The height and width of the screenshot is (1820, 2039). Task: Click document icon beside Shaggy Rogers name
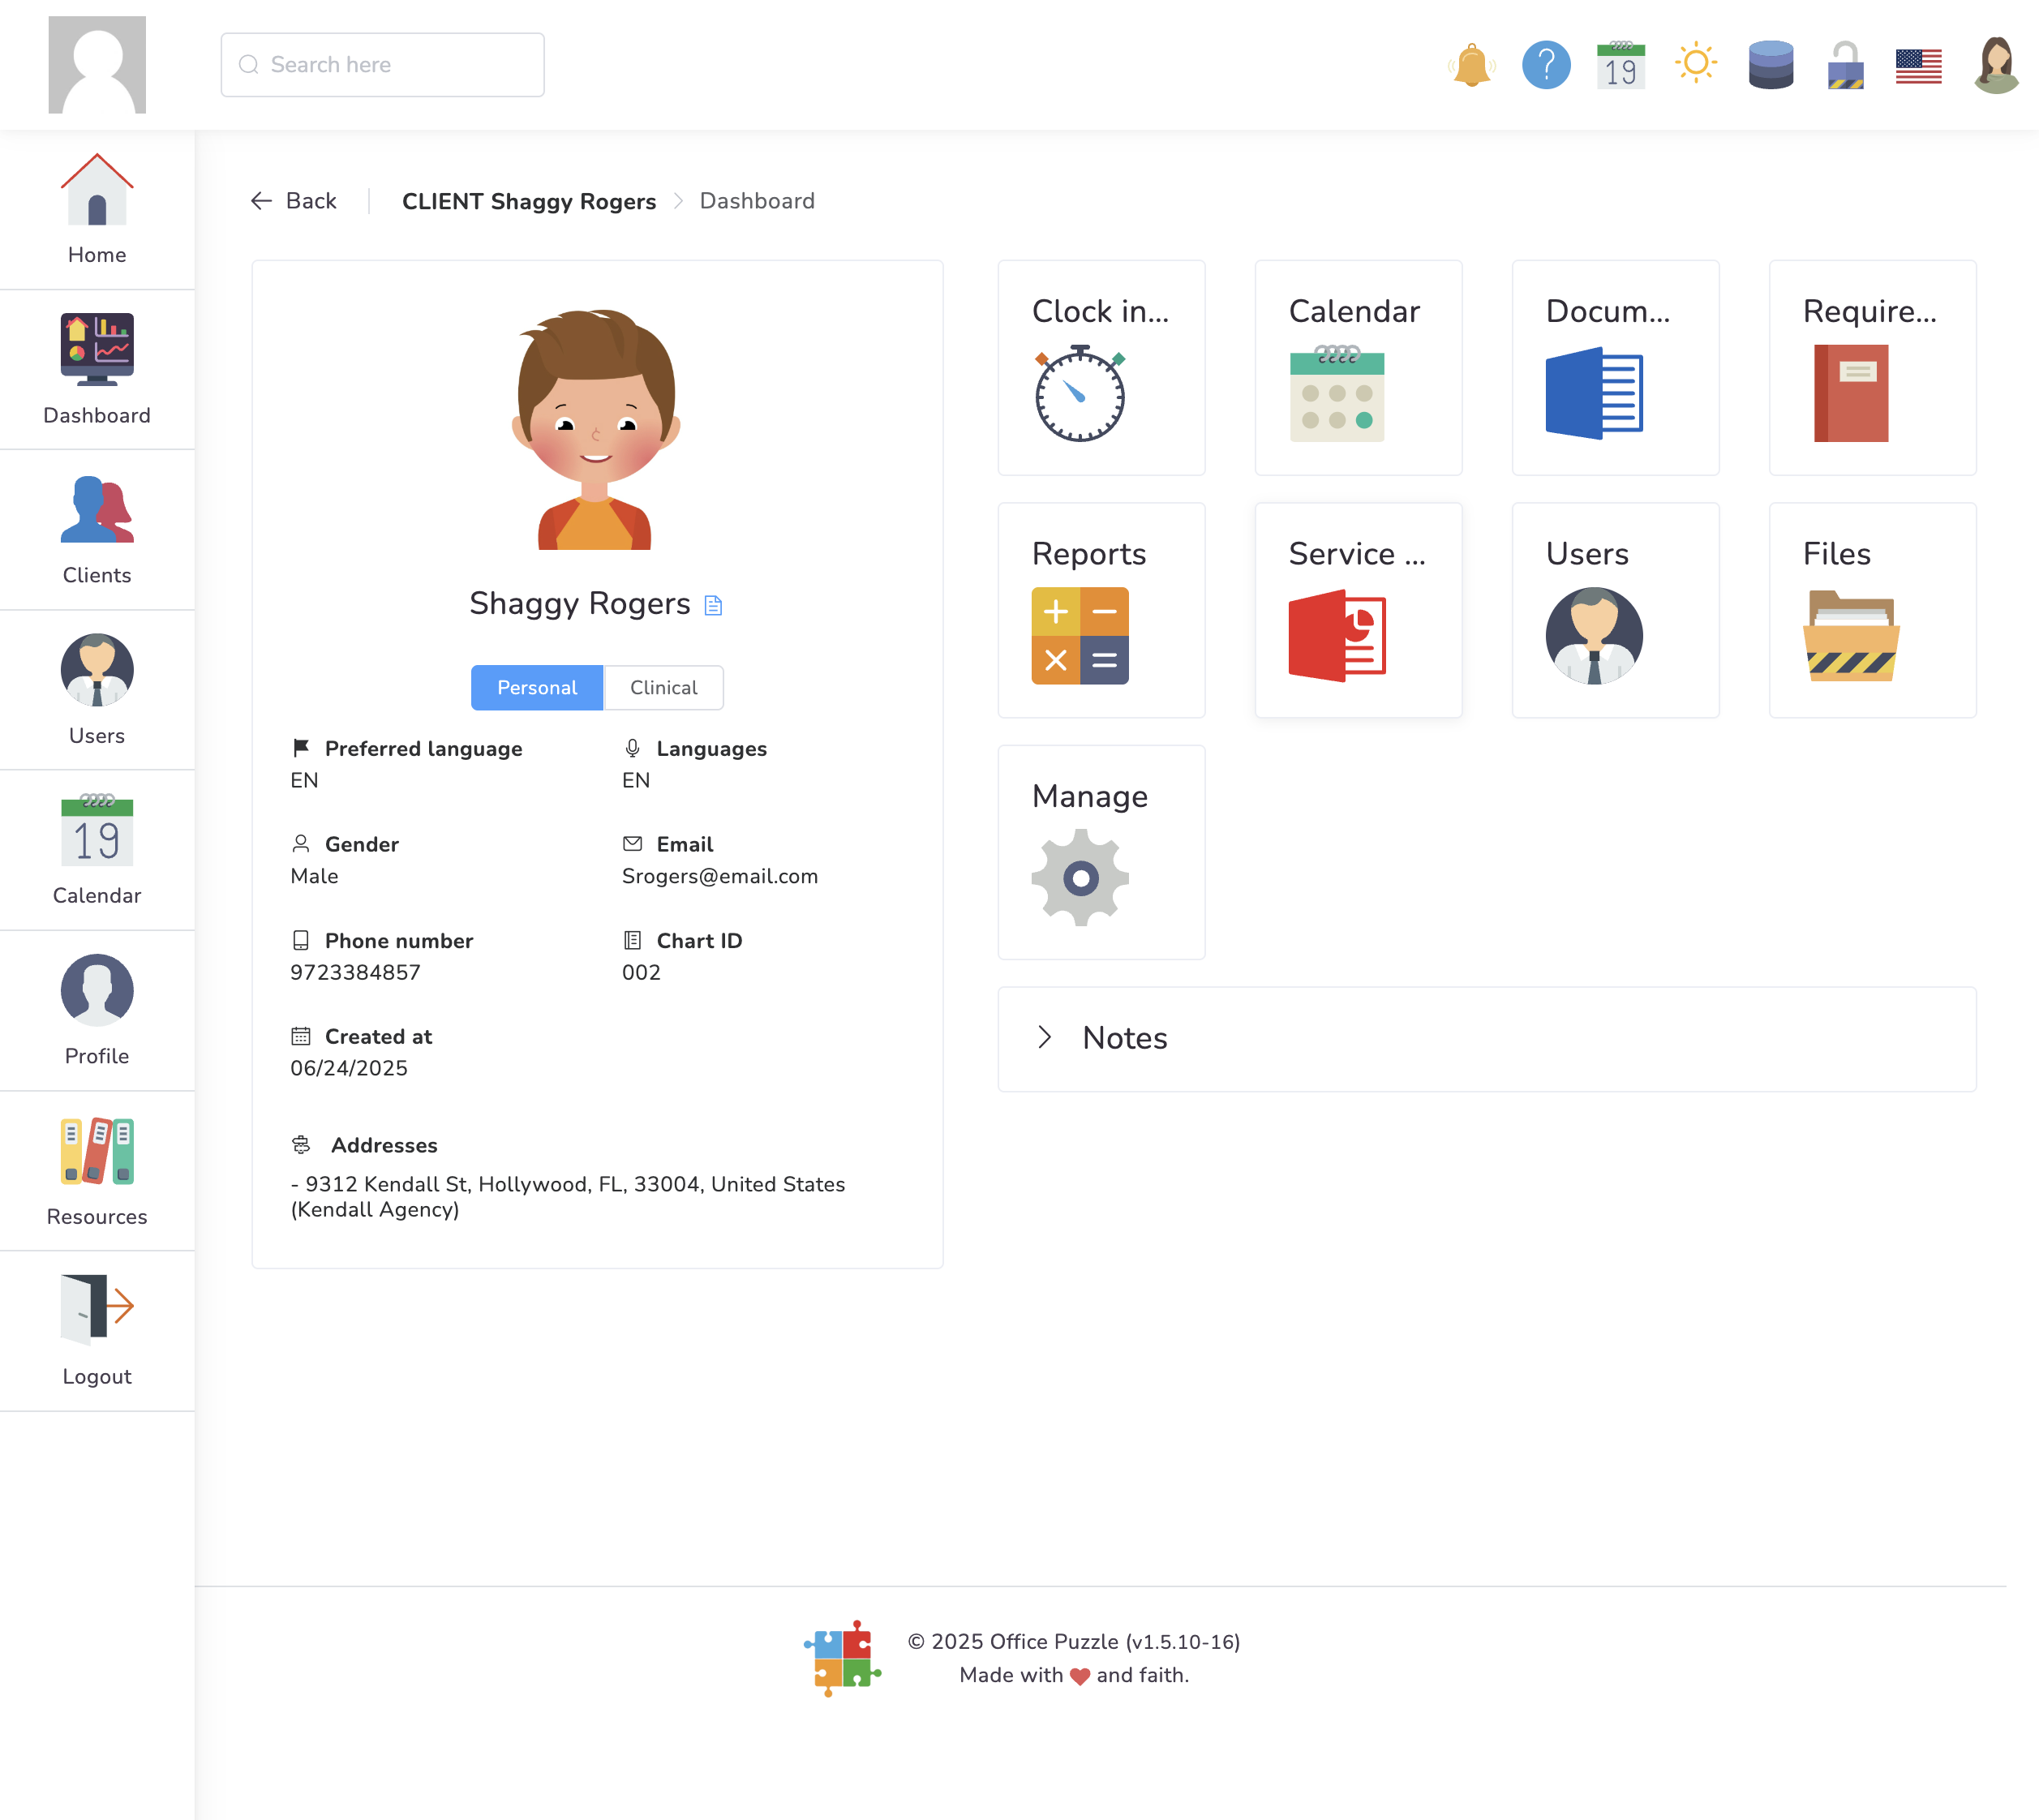[x=713, y=605]
